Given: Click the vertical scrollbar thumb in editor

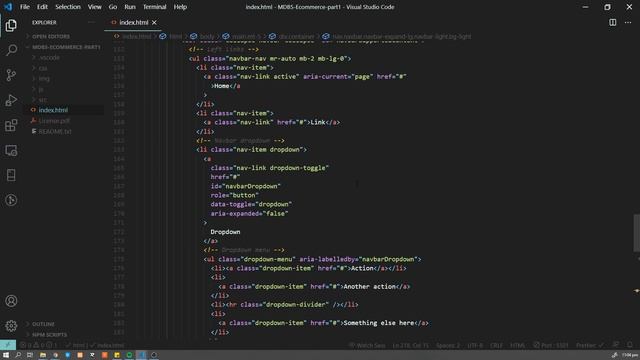Looking at the screenshot, I should (x=636, y=233).
